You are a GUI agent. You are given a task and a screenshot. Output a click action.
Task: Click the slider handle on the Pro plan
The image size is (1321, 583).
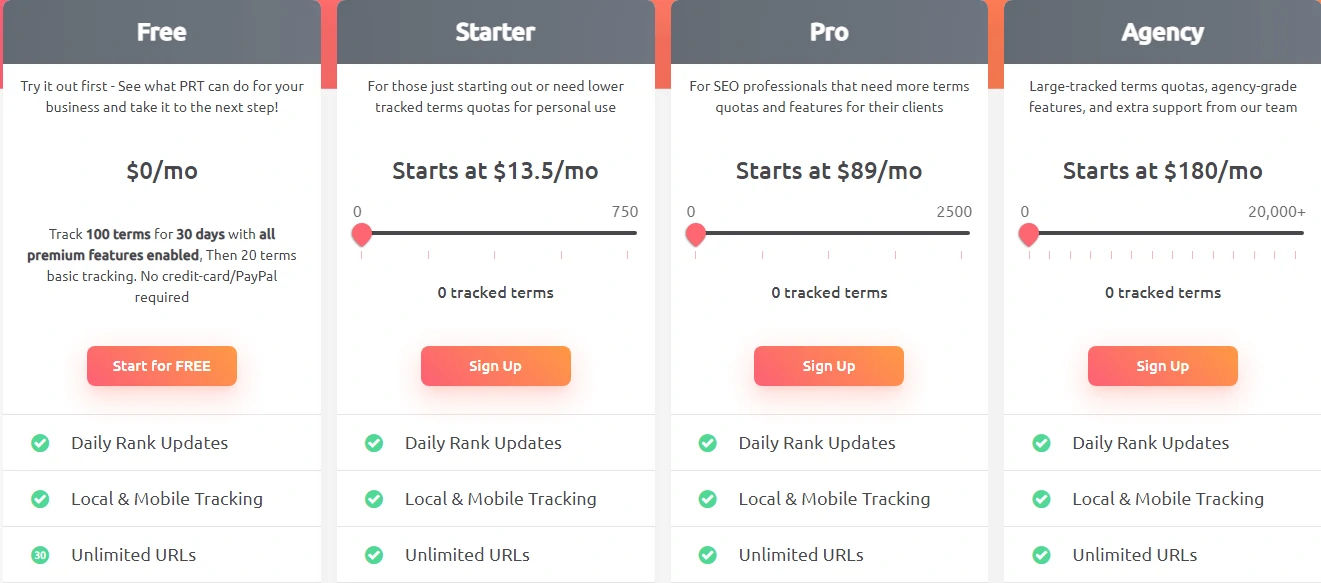click(695, 234)
